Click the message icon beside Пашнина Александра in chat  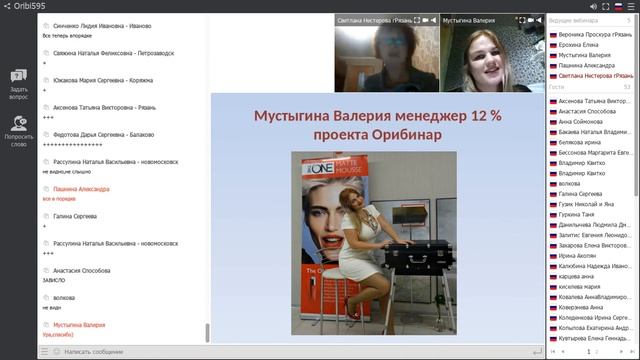click(x=46, y=189)
